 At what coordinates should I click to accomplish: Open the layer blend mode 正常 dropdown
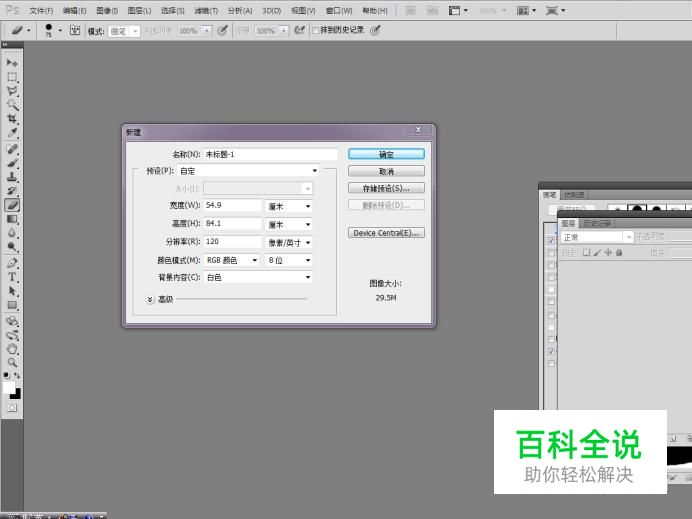[597, 237]
